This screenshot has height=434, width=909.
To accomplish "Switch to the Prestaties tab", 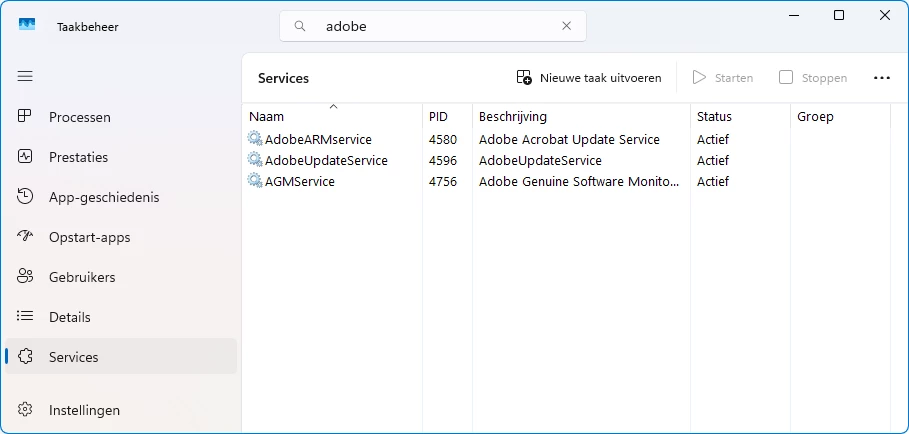I will tap(121, 157).
